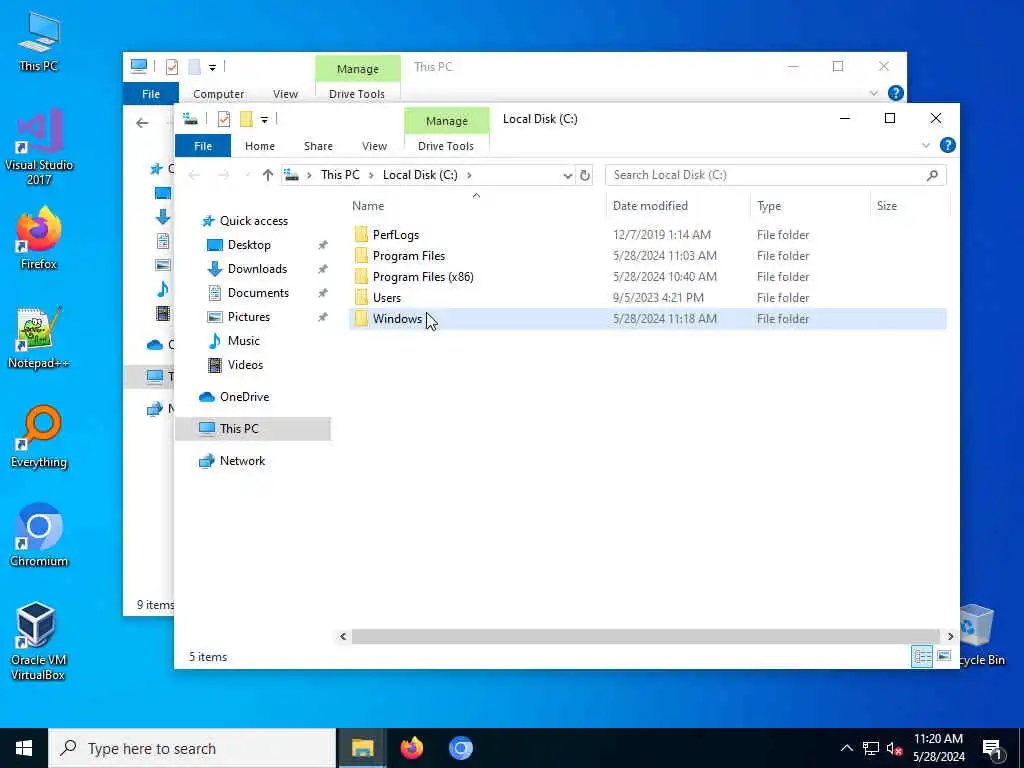Viewport: 1024px width, 768px height.
Task: Select OneDrive in navigation pane
Action: 244,396
